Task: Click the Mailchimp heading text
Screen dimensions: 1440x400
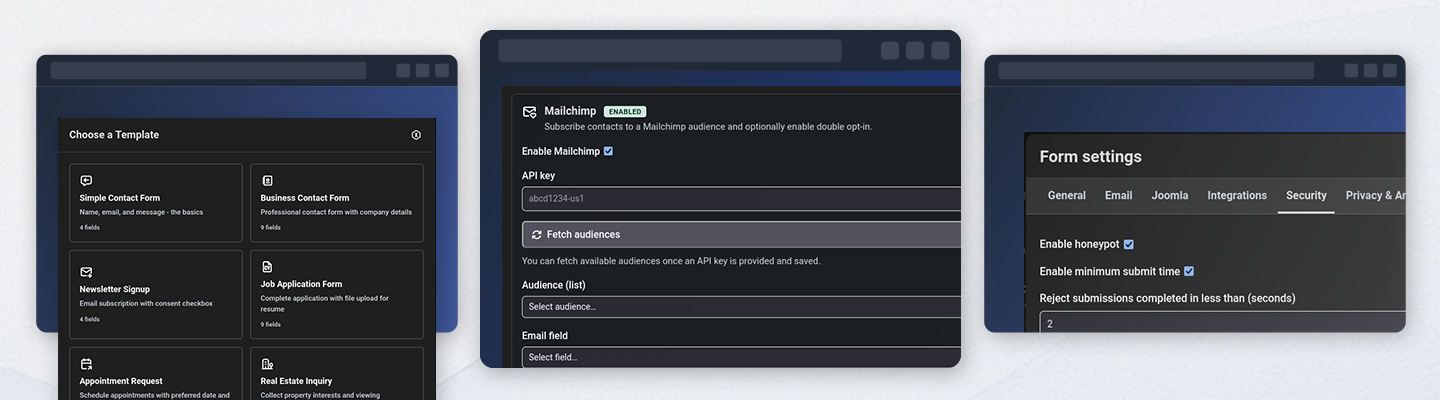Action: pyautogui.click(x=570, y=111)
